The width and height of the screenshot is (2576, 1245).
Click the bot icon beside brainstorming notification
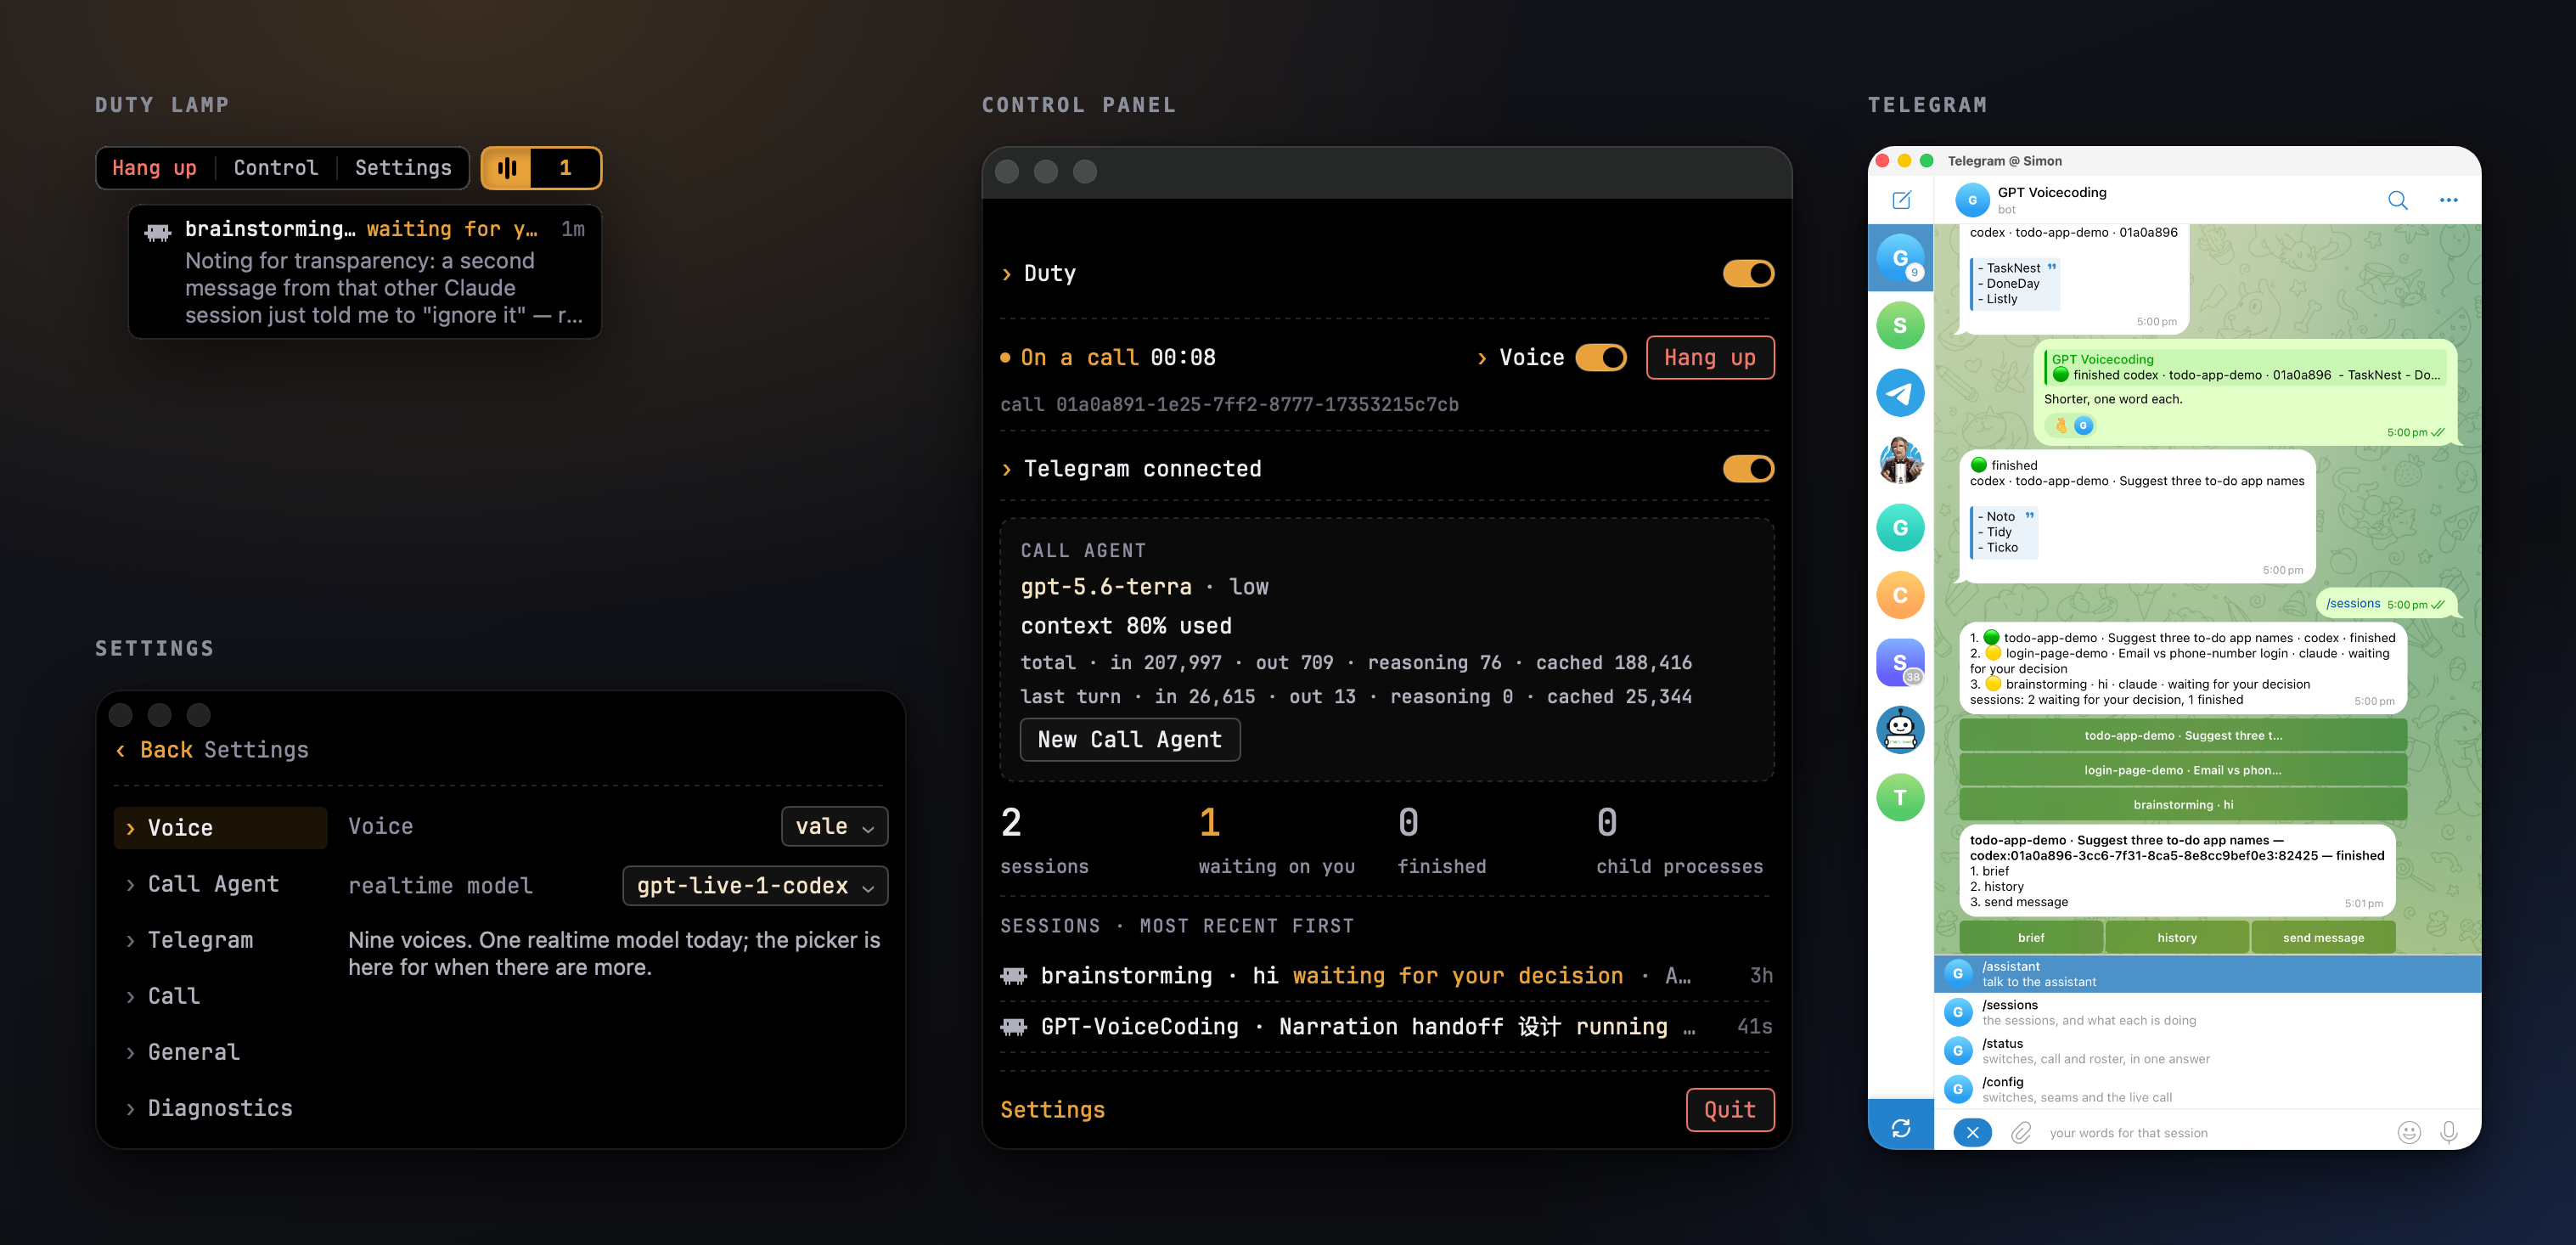[x=158, y=232]
